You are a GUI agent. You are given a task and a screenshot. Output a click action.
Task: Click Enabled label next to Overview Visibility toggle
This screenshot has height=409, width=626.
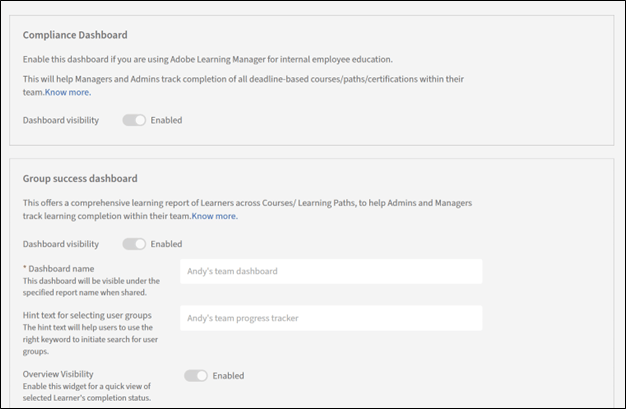pyautogui.click(x=228, y=376)
